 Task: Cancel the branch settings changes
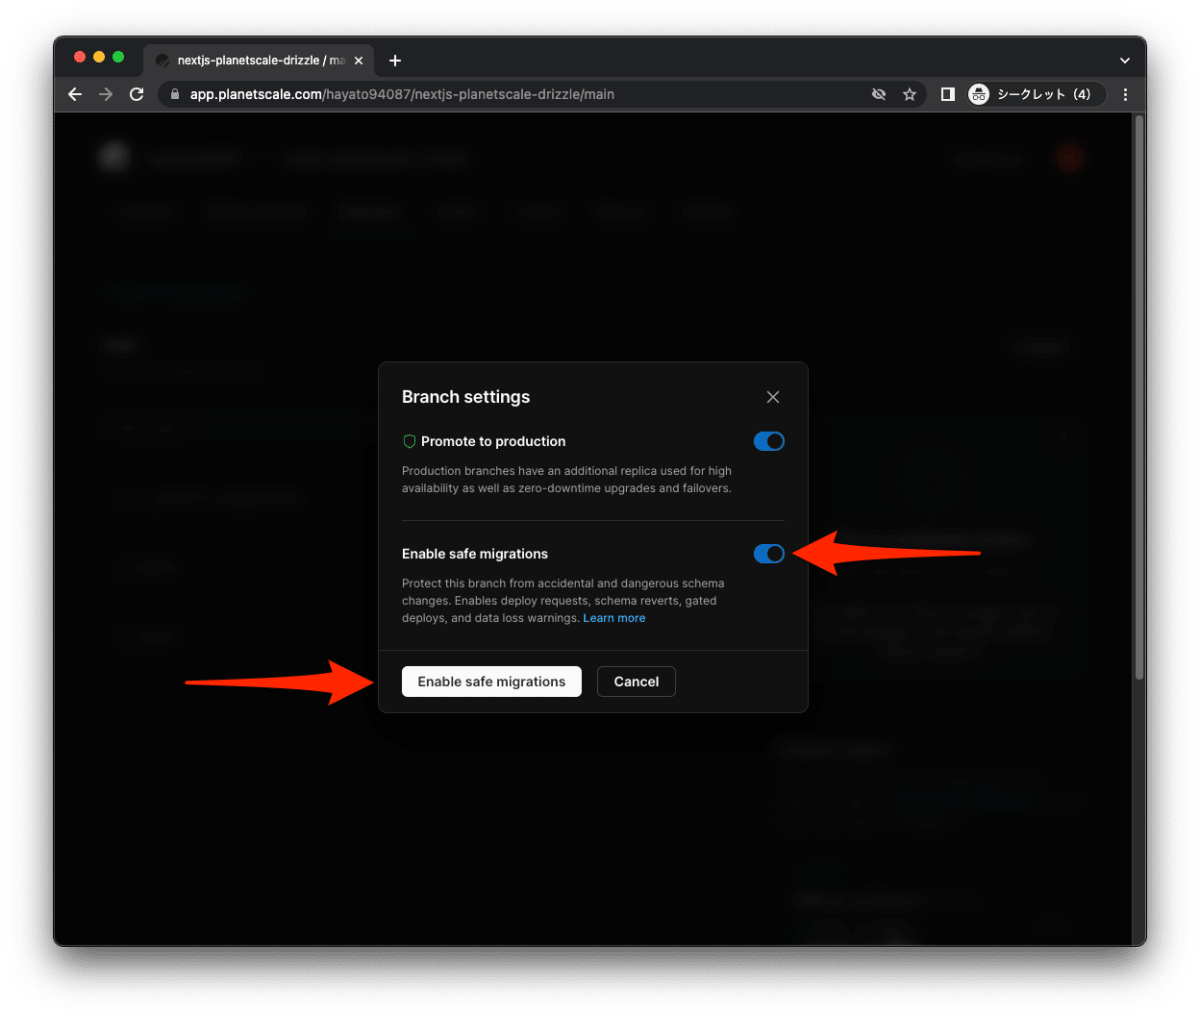pos(636,681)
